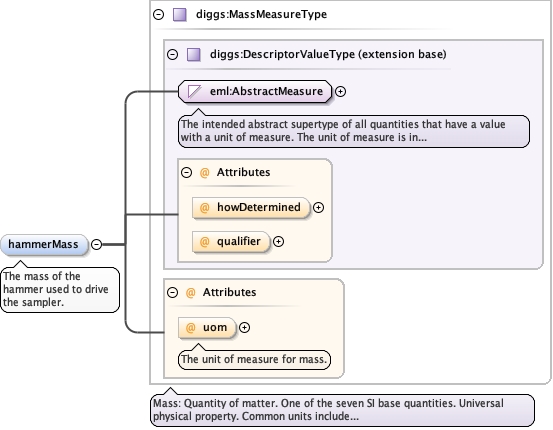Click the abstract supertype annotation under eml:AbstractMeasure

click(354, 131)
